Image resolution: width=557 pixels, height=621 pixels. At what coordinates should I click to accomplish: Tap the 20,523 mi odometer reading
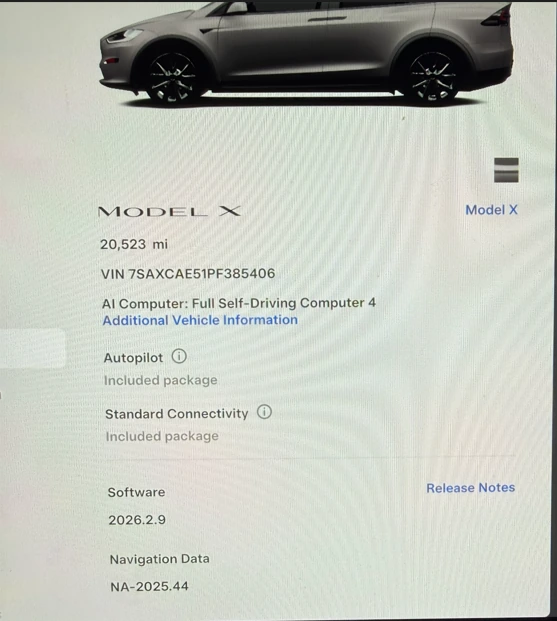(x=134, y=244)
